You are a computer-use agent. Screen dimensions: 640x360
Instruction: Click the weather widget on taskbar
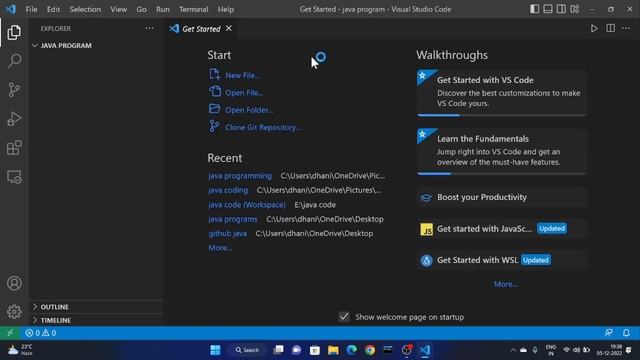(20, 350)
